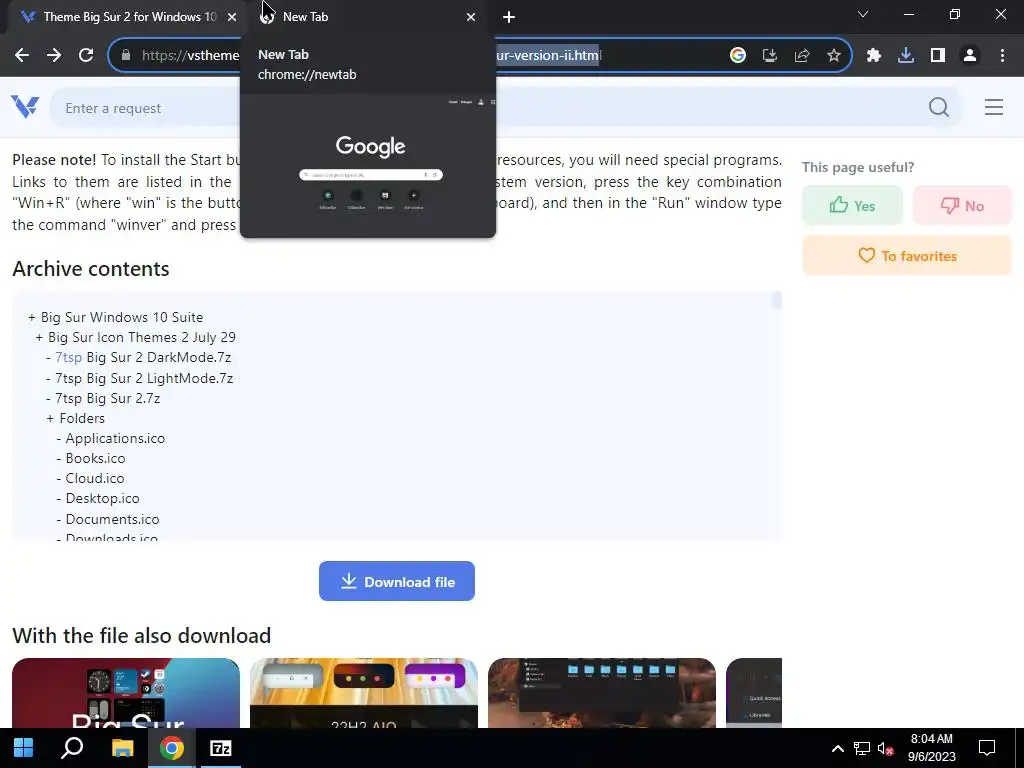The height and width of the screenshot is (768, 1024).
Task: Add theme To favorites
Action: pyautogui.click(x=907, y=256)
